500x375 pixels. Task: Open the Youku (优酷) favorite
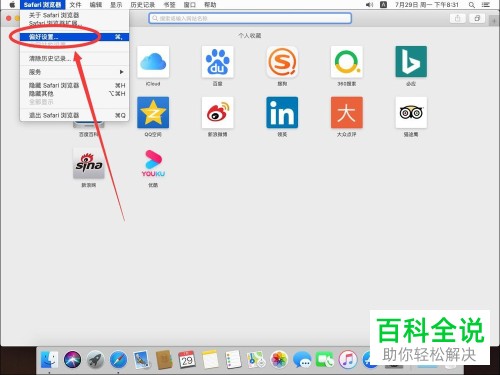coord(153,163)
